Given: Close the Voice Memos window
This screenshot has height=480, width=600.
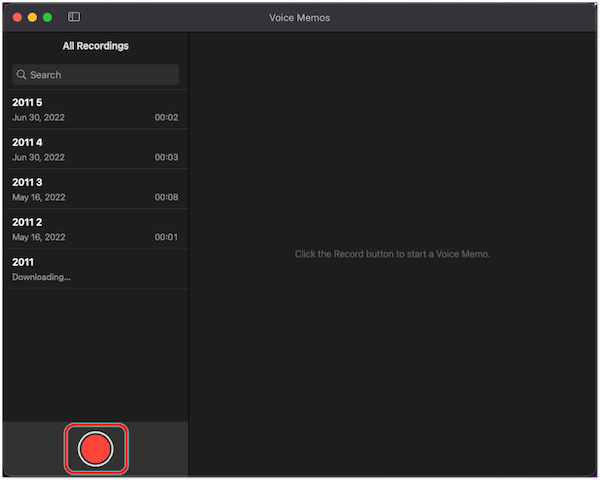Looking at the screenshot, I should coord(17,17).
